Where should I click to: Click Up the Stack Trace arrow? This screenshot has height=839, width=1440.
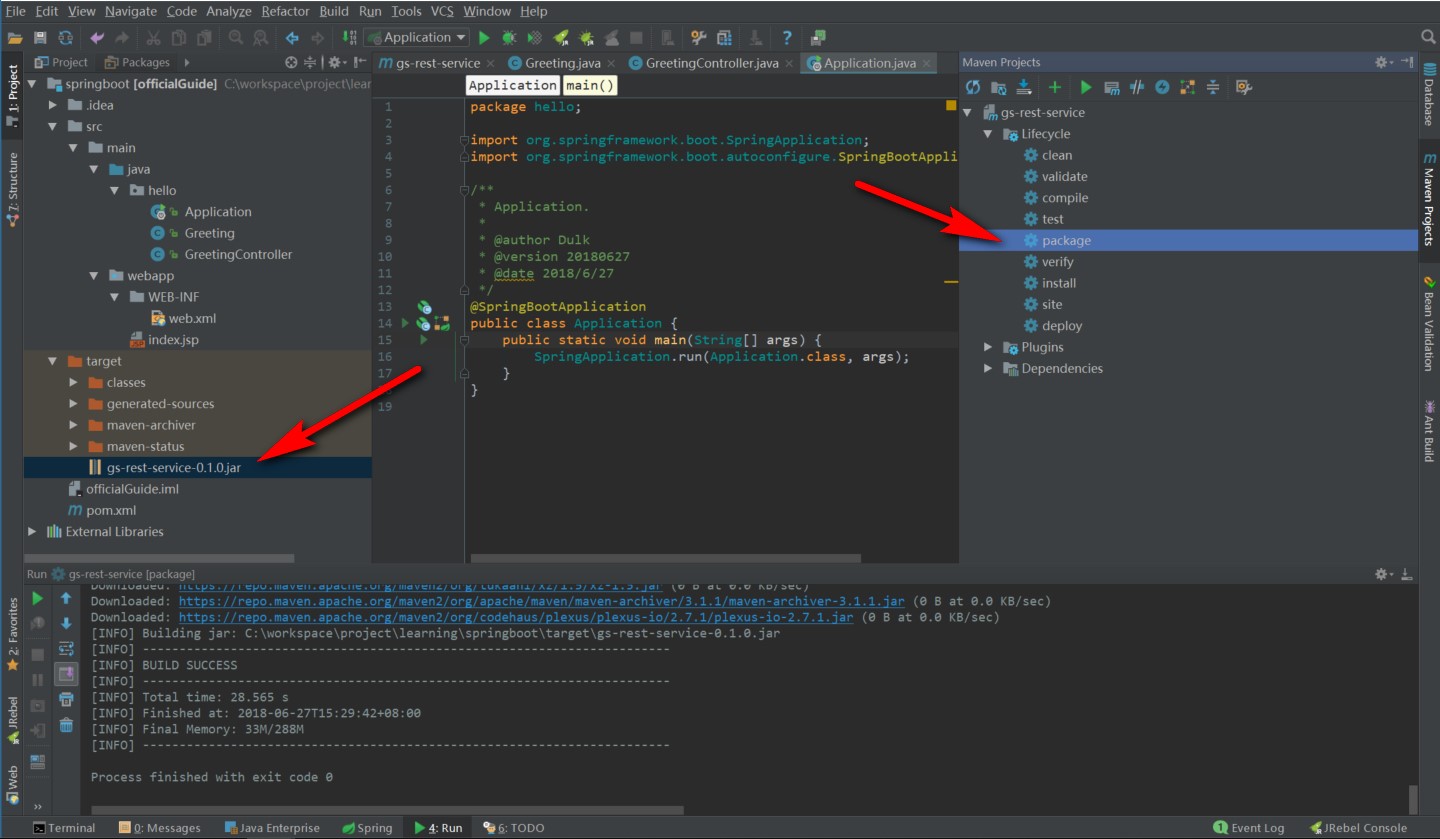pos(66,598)
